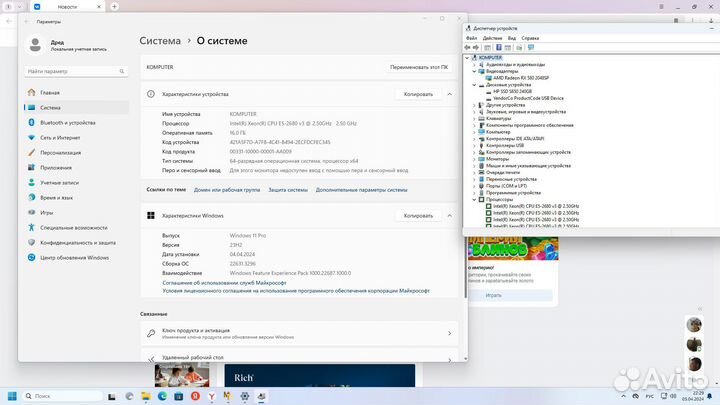Open Соглашение об использовании служб Майкрософт

tap(224, 283)
